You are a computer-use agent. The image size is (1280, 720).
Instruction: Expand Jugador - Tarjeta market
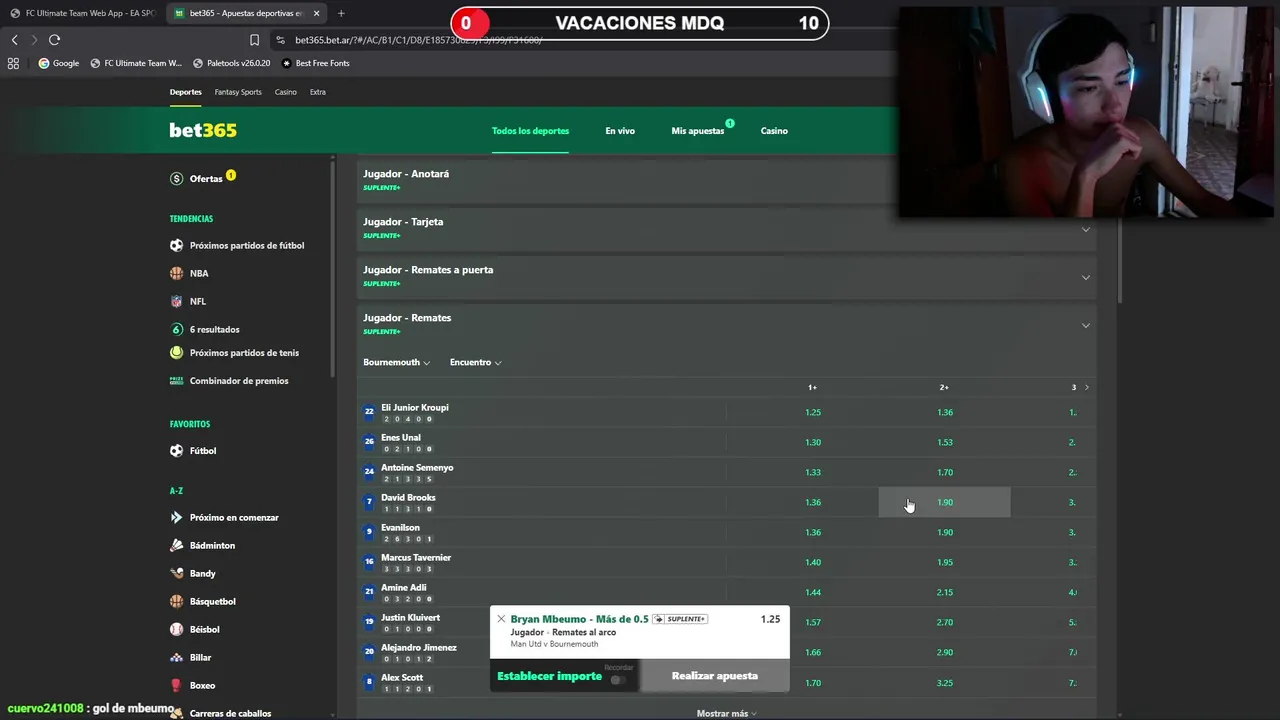pos(726,228)
